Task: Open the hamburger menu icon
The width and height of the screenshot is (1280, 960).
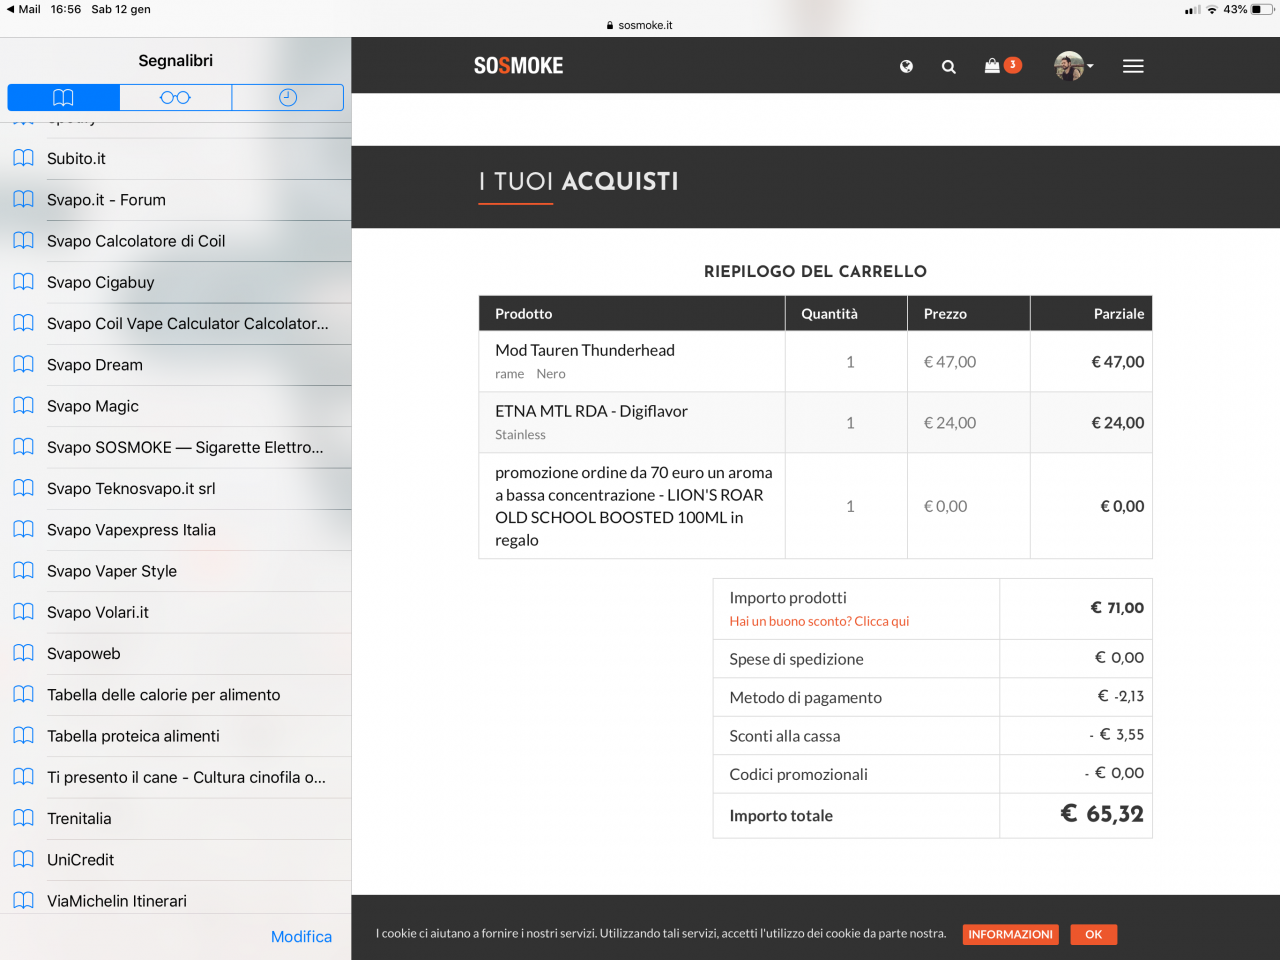Action: click(1133, 66)
